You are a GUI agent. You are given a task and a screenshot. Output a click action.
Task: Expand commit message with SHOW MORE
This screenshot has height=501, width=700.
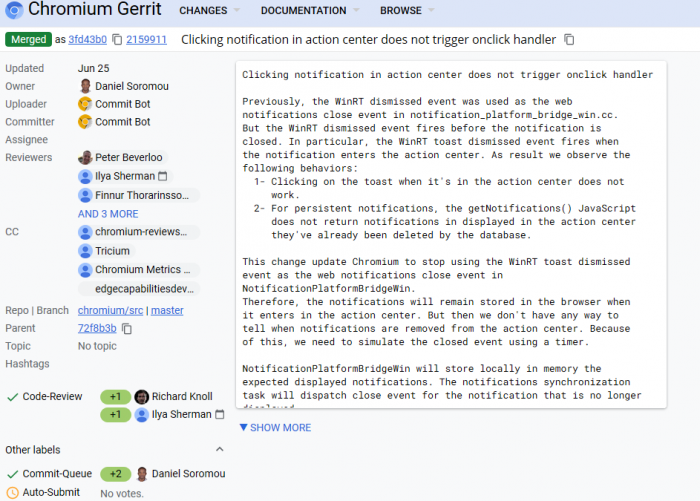[x=275, y=428]
